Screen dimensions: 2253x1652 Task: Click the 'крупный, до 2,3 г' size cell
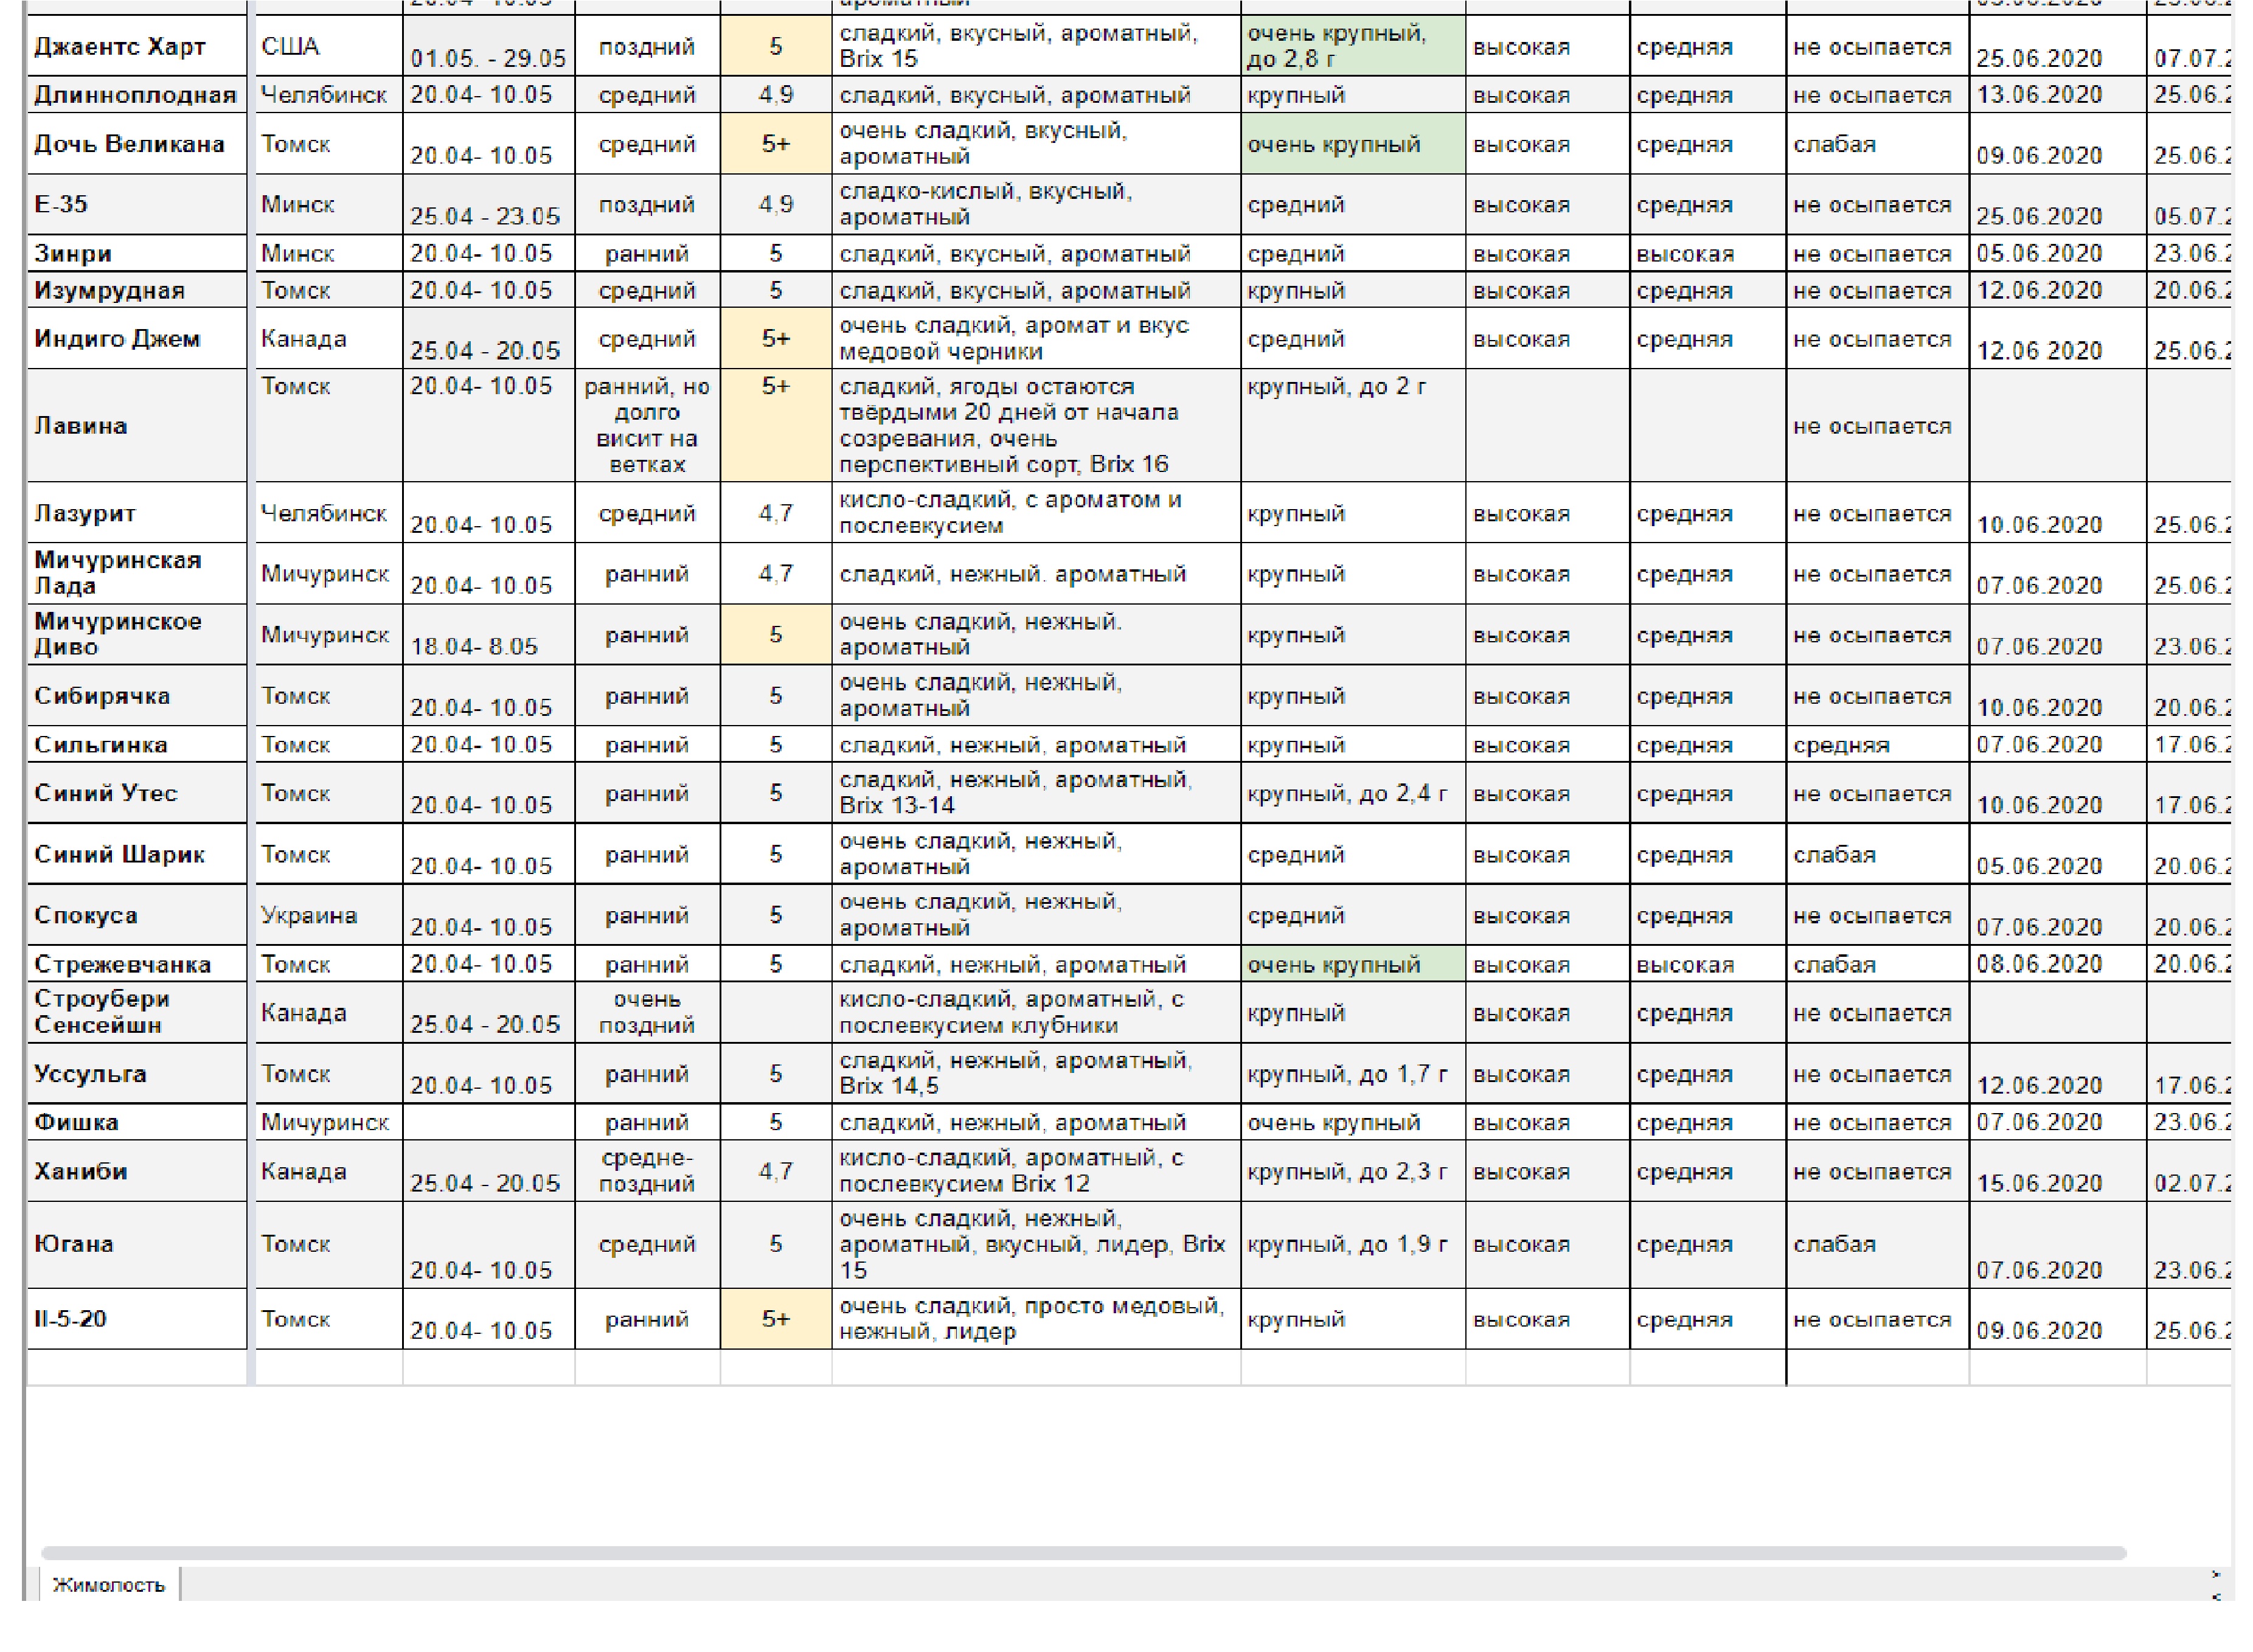[1353, 1171]
